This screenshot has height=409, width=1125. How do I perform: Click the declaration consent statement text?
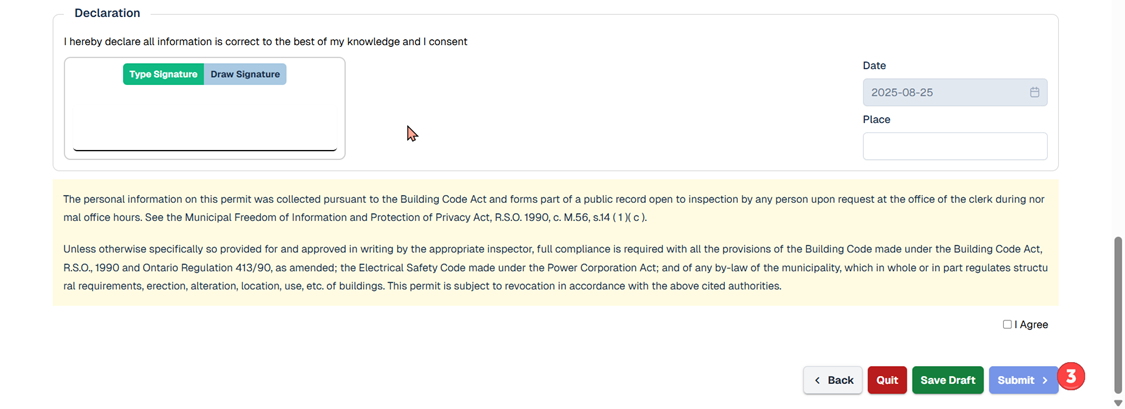pos(265,42)
